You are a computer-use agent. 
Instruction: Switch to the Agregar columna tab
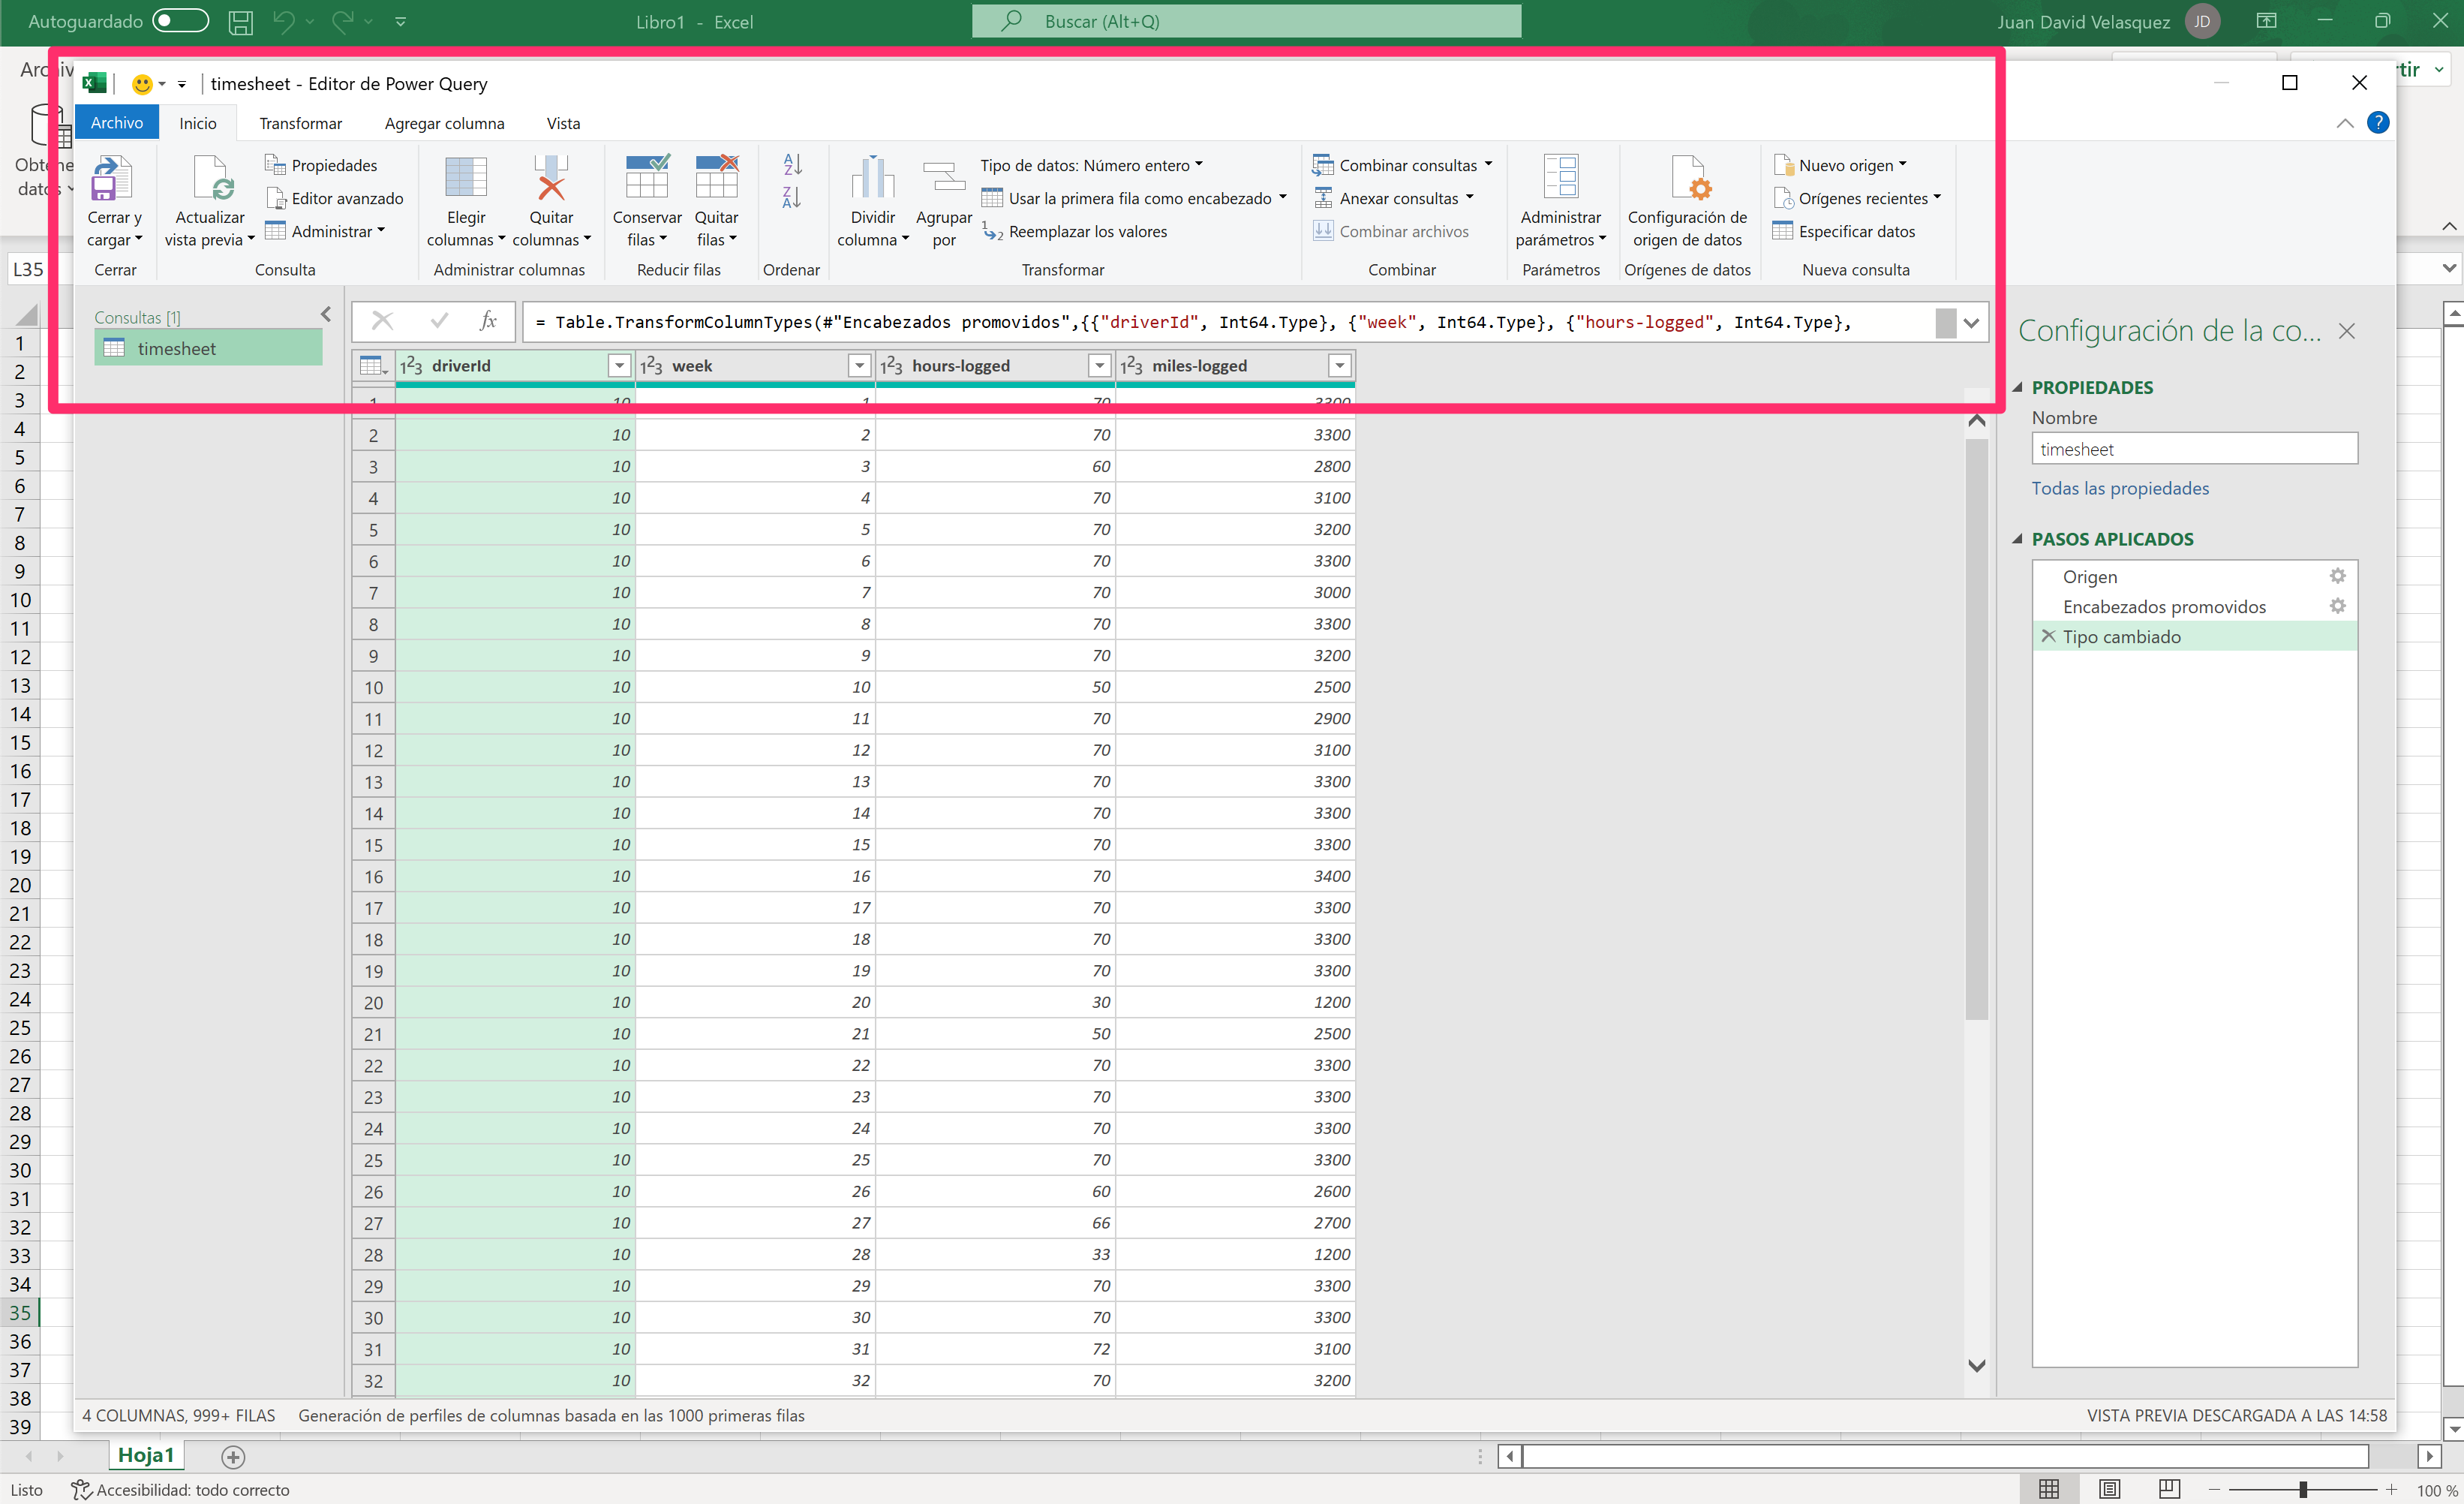[x=444, y=123]
